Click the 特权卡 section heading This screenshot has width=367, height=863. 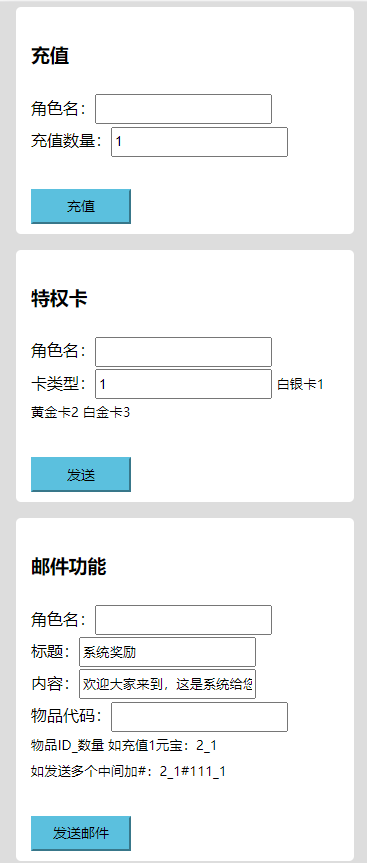(59, 299)
